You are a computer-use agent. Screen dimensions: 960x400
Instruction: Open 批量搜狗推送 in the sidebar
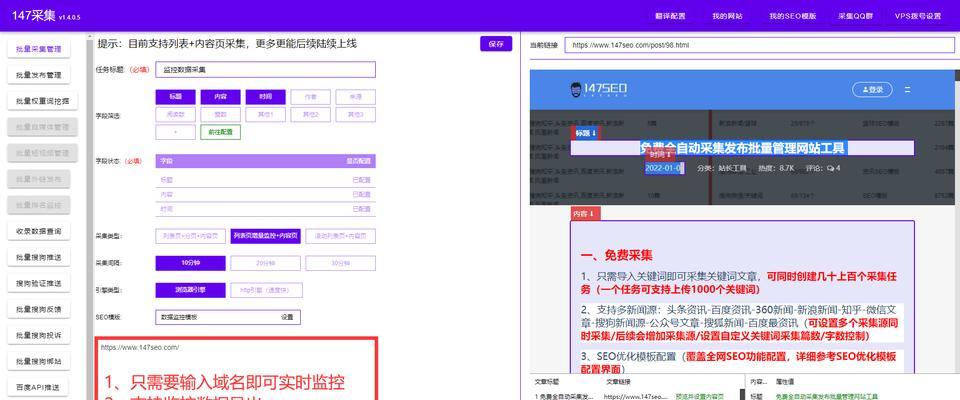coord(39,257)
